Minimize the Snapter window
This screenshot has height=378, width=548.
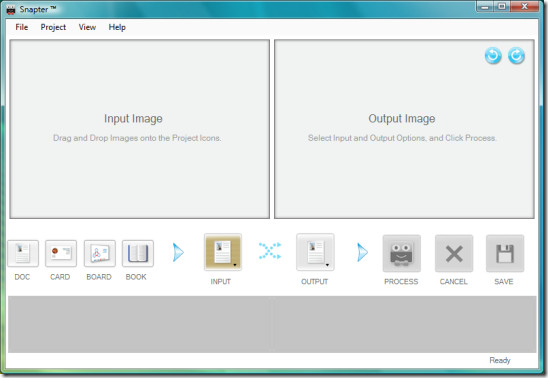pos(485,6)
